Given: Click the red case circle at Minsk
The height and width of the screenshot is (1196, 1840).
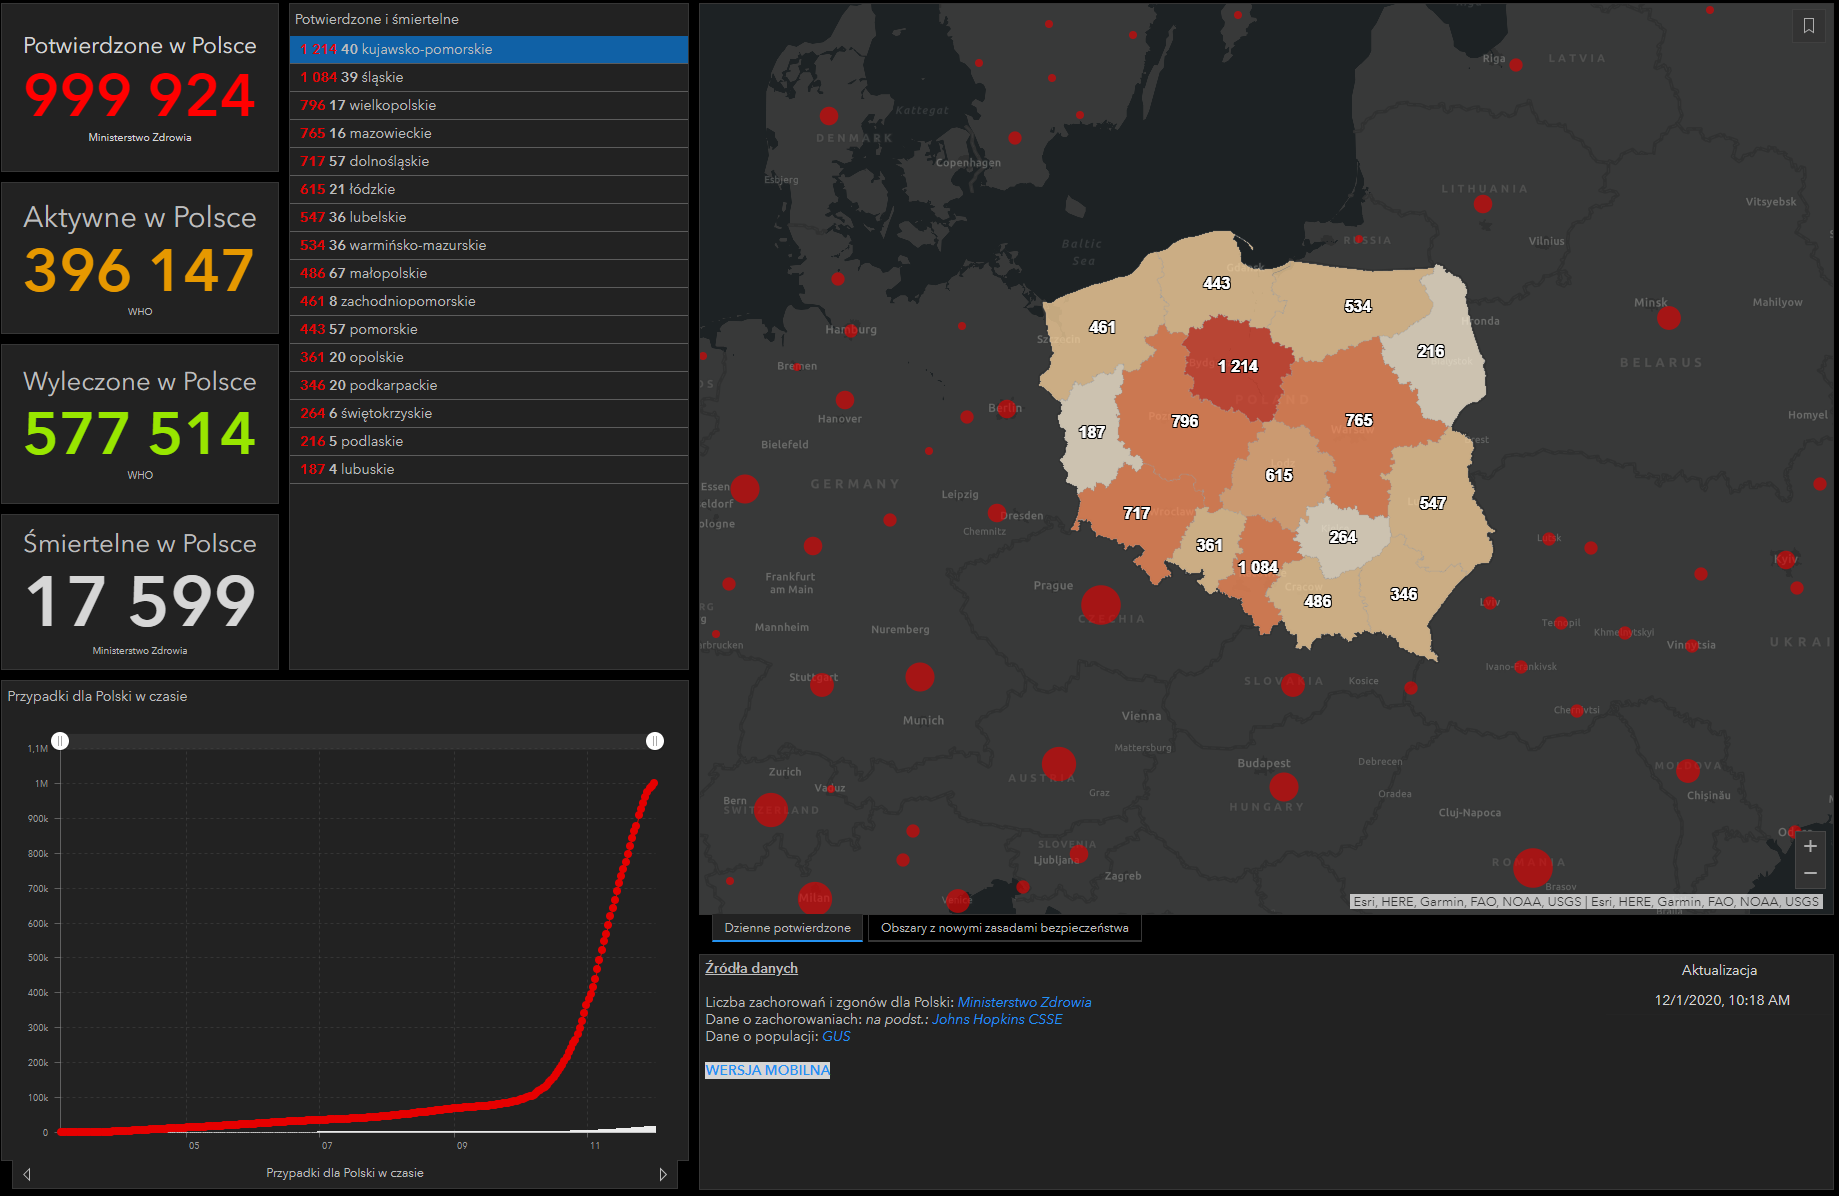Looking at the screenshot, I should (x=1669, y=318).
